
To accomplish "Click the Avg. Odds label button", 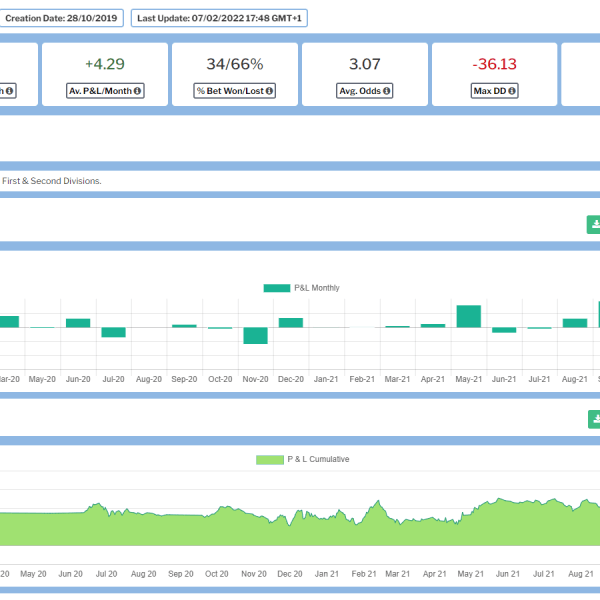I will [365, 91].
